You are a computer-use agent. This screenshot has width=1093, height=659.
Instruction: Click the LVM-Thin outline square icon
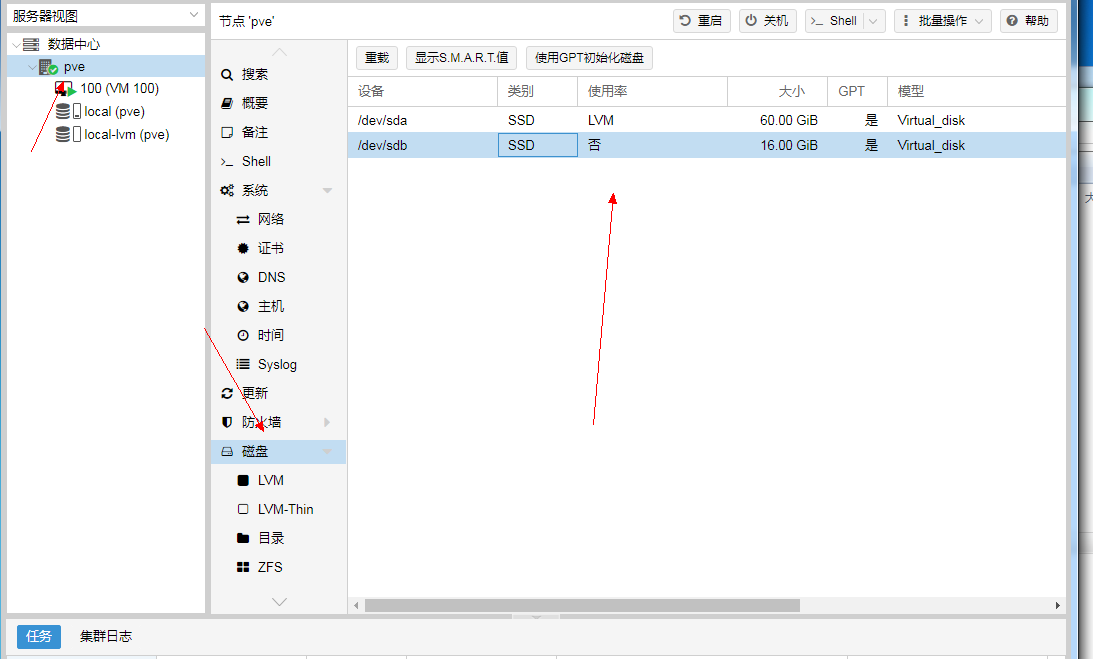pyautogui.click(x=243, y=509)
